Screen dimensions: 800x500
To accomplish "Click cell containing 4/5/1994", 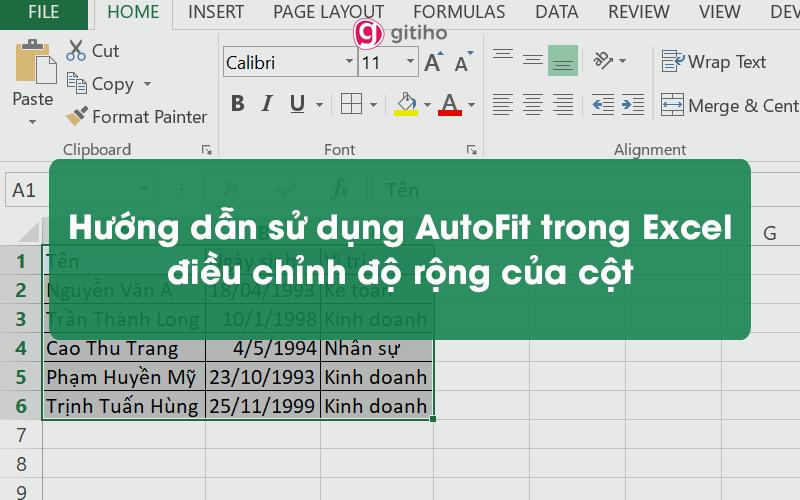I will click(x=263, y=348).
